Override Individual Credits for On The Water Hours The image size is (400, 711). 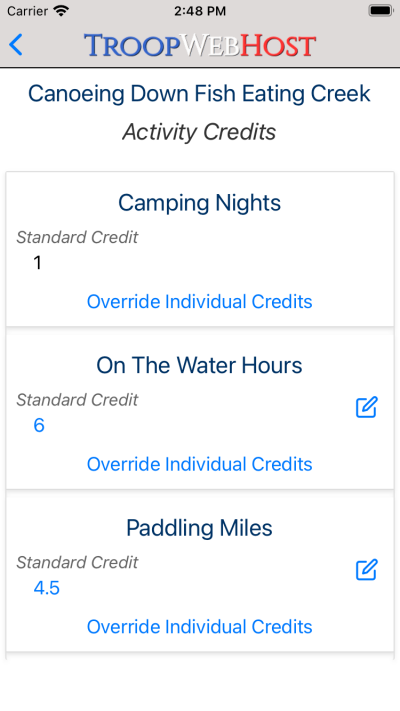[x=200, y=464]
